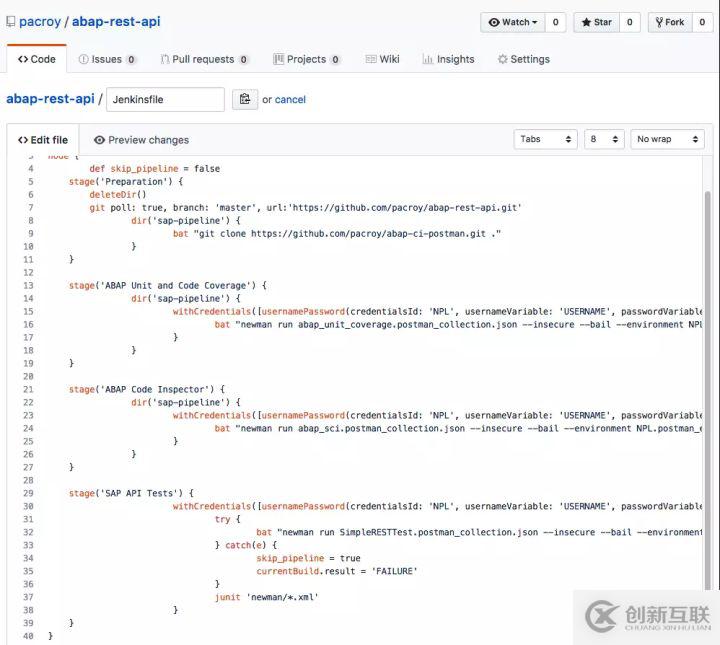This screenshot has width=720, height=645.
Task: Click the abap-rest-api breadcrumb link
Action: click(x=50, y=99)
